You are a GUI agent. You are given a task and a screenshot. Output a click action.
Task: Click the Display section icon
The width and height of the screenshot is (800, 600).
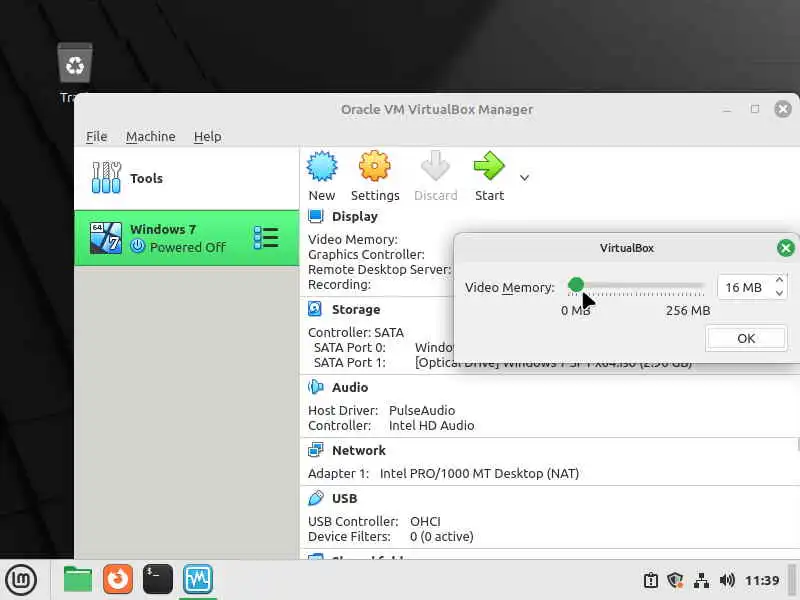[316, 216]
